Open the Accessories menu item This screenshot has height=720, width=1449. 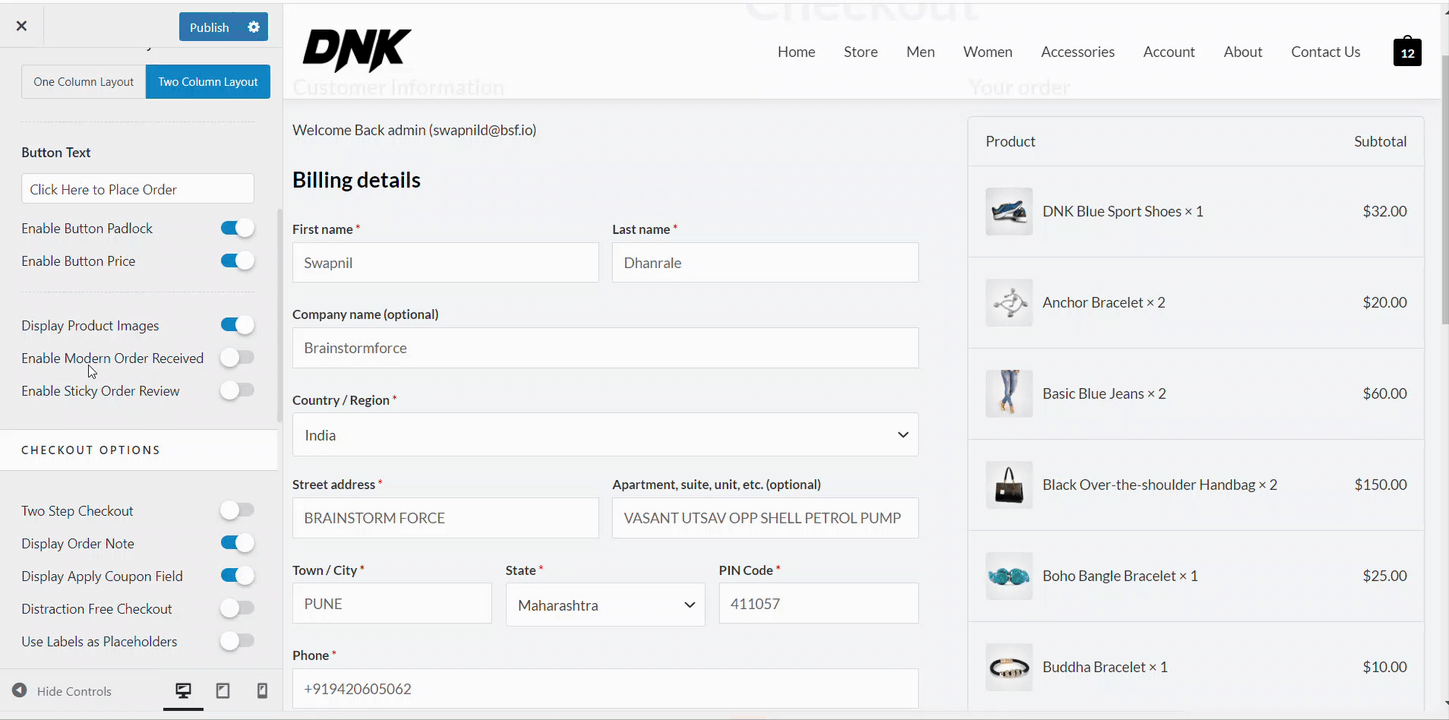(1078, 52)
